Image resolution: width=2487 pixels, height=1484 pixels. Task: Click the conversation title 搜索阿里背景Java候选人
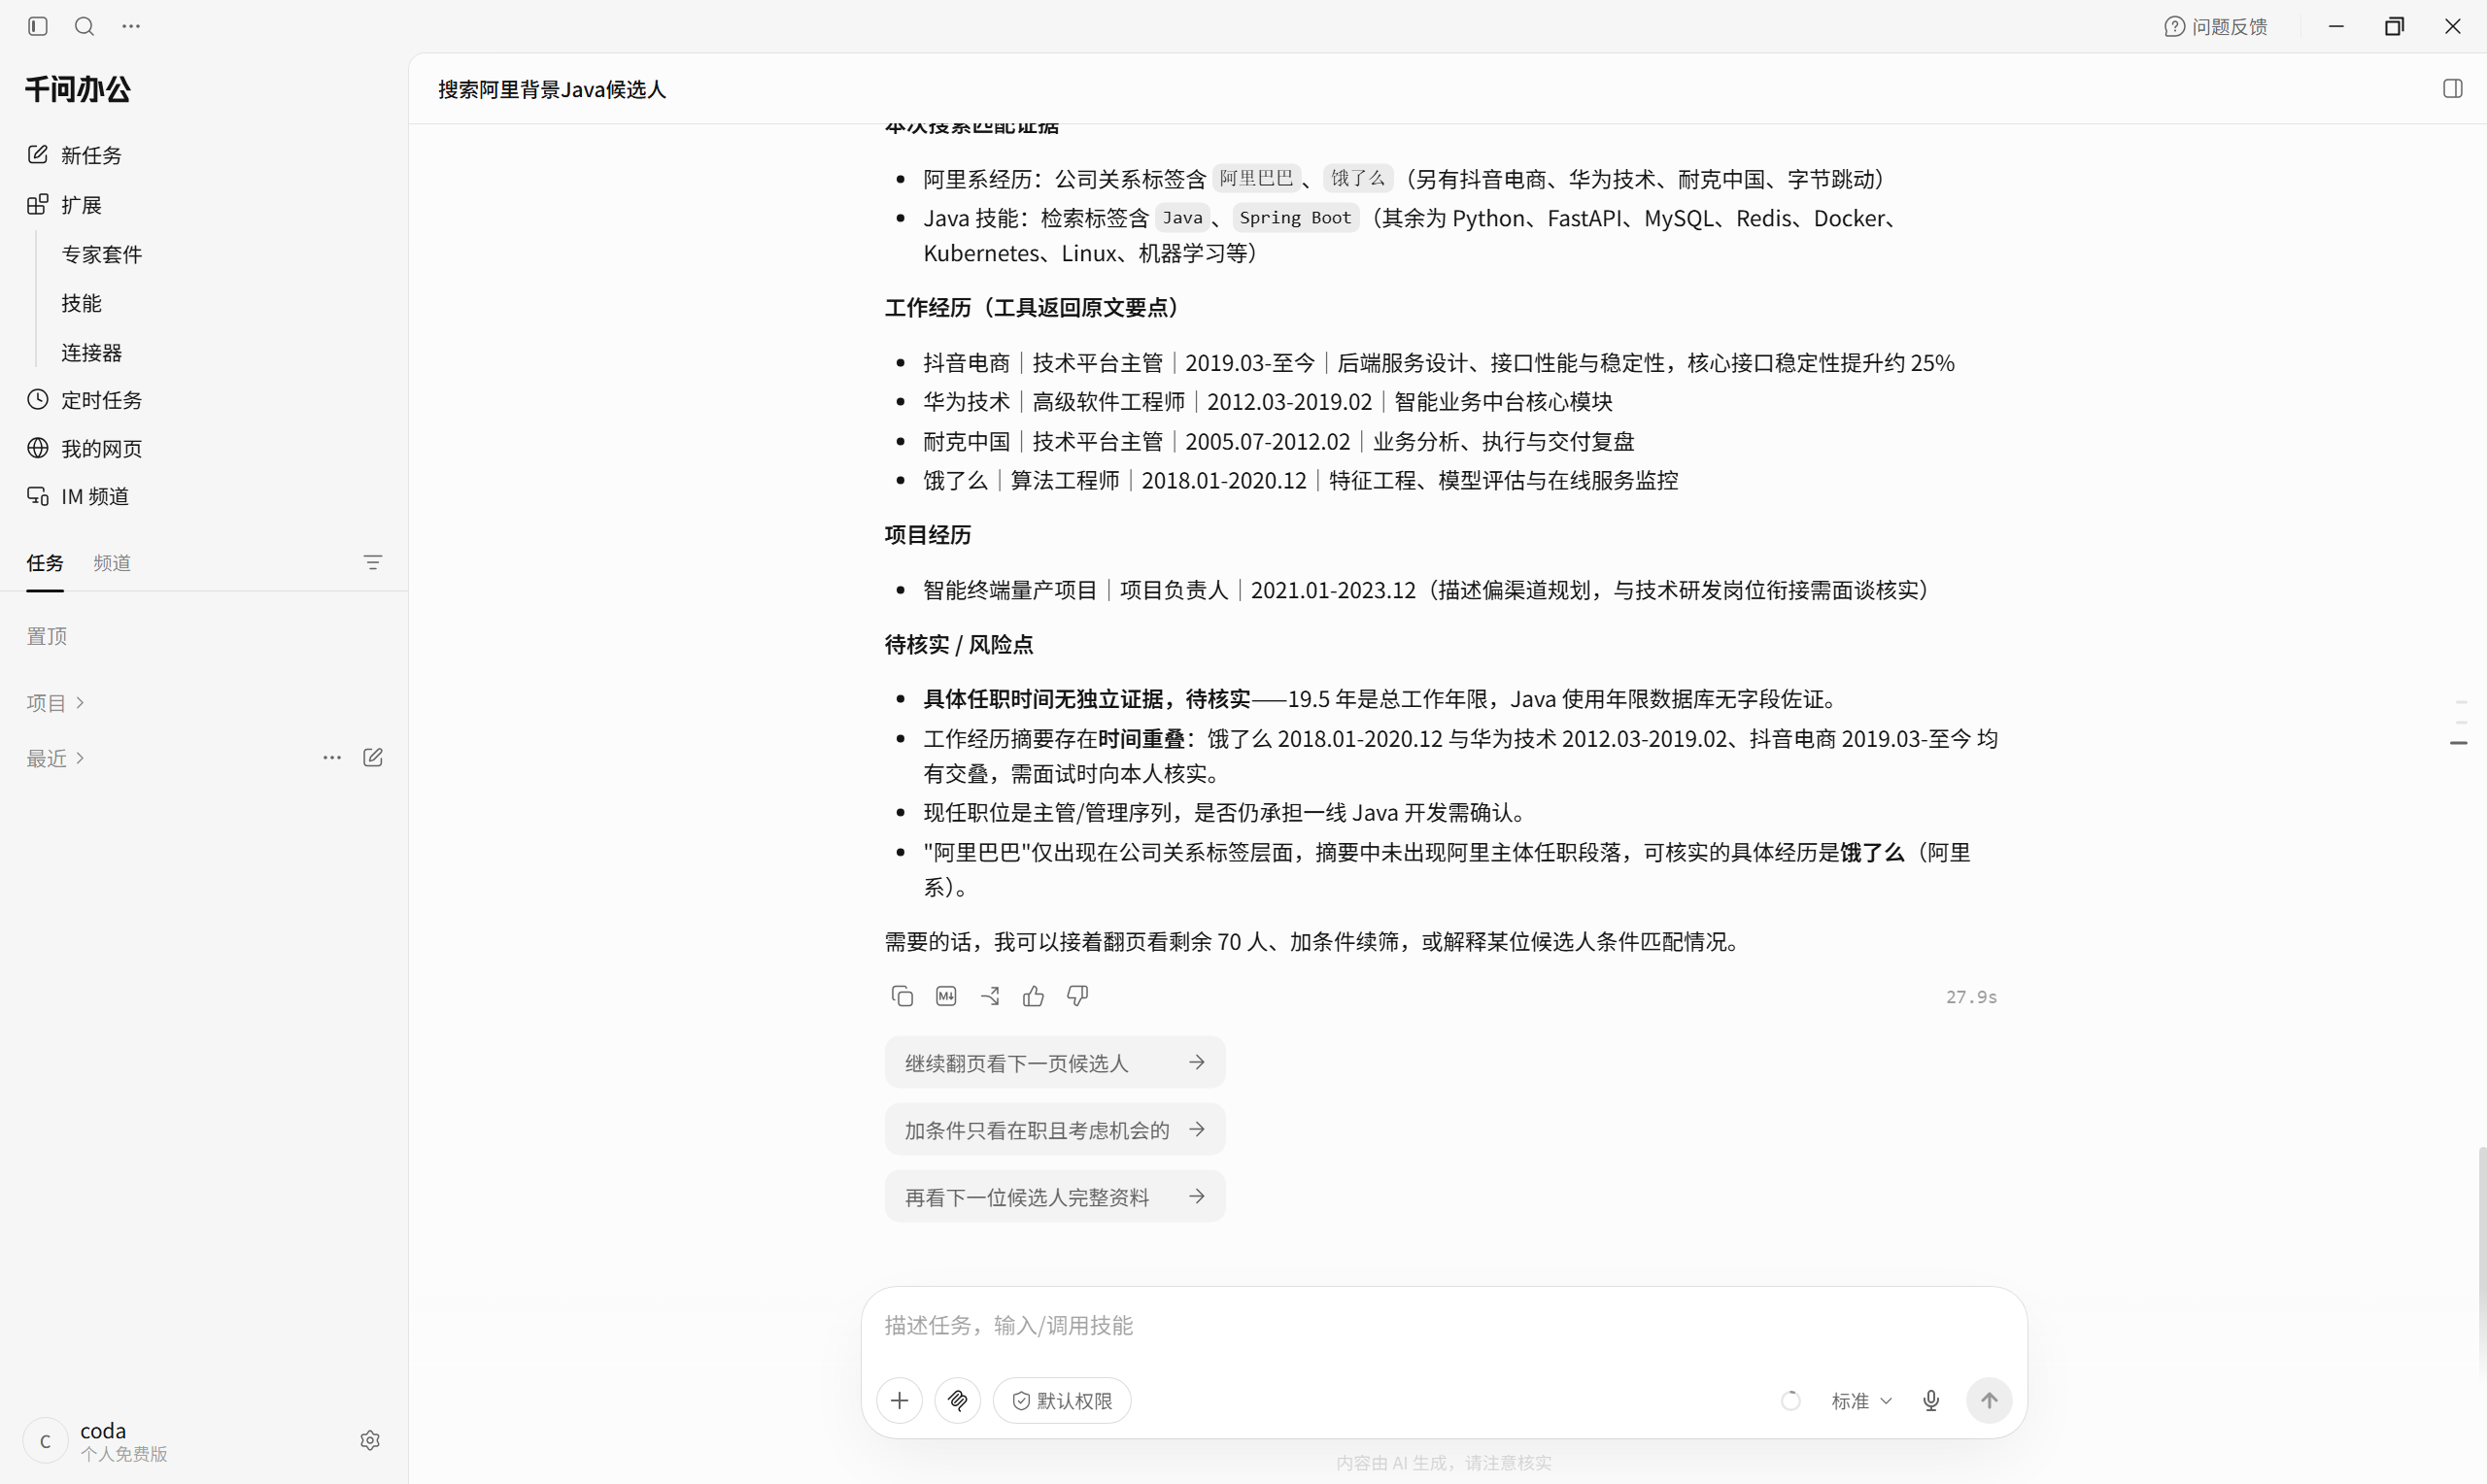coord(552,89)
